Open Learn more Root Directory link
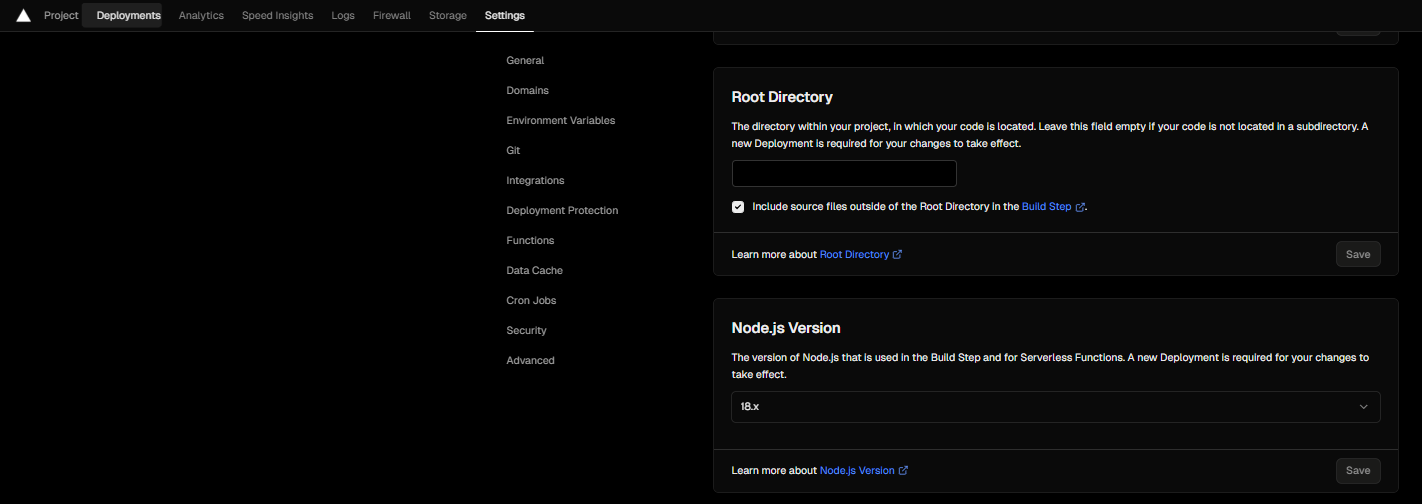Screen dimensions: 1422x504 pos(854,254)
